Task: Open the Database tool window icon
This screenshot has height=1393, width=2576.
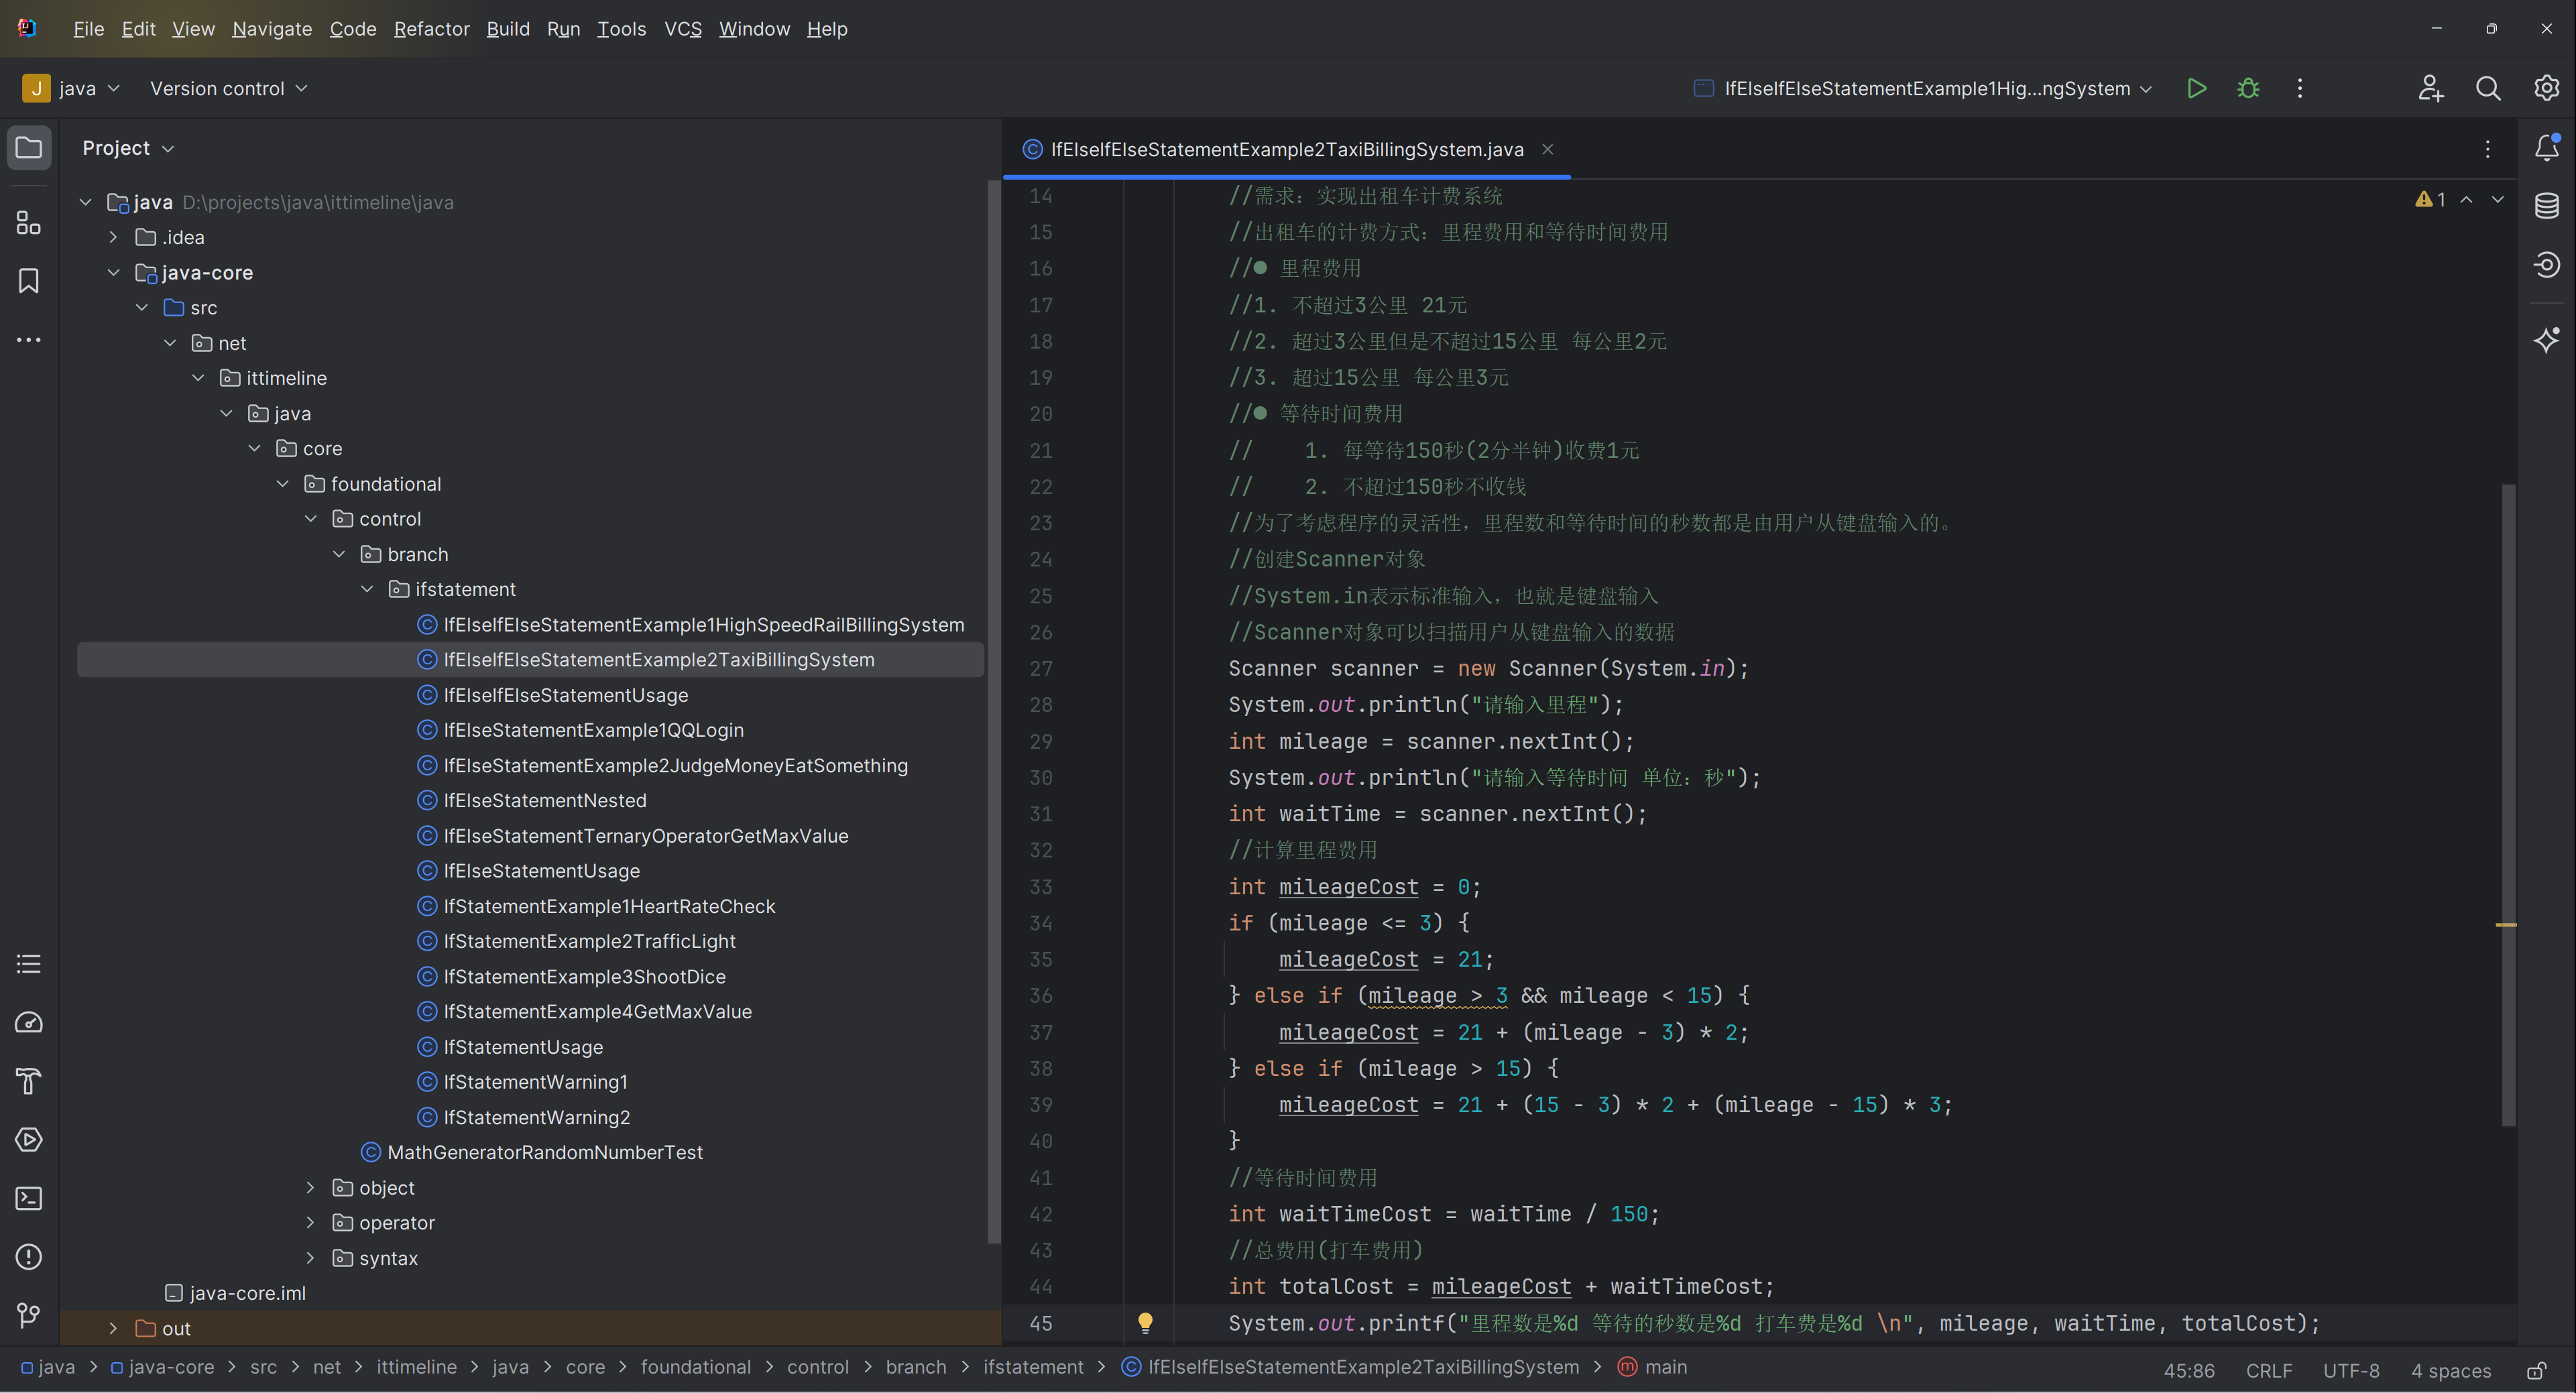Action: 2546,206
